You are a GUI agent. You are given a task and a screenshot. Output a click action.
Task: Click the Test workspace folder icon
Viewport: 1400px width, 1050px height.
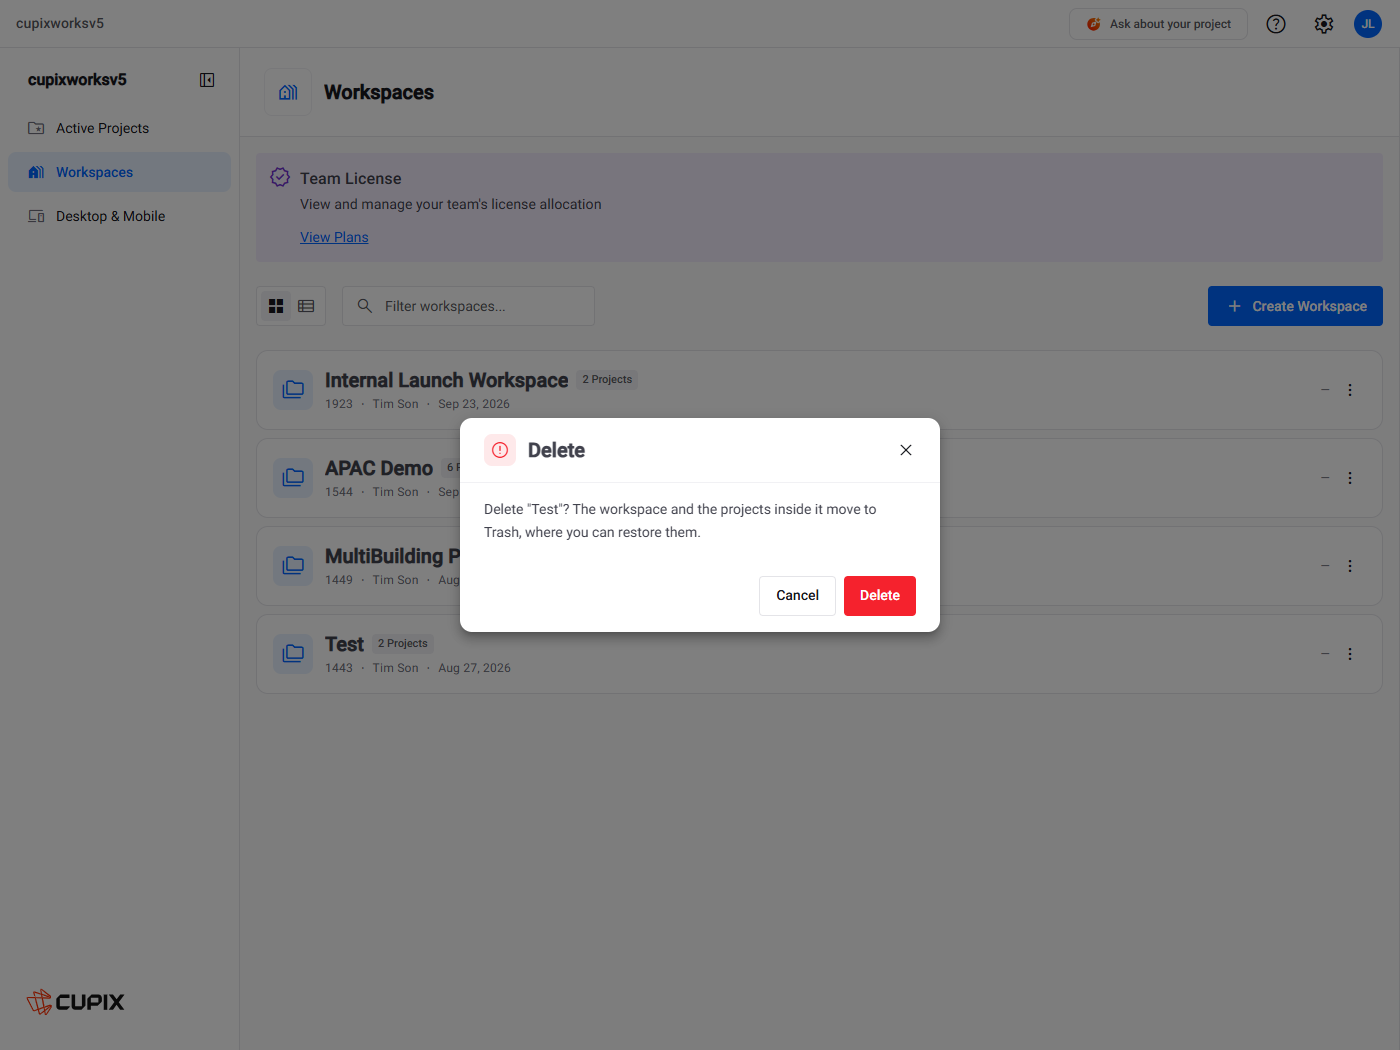coord(293,654)
